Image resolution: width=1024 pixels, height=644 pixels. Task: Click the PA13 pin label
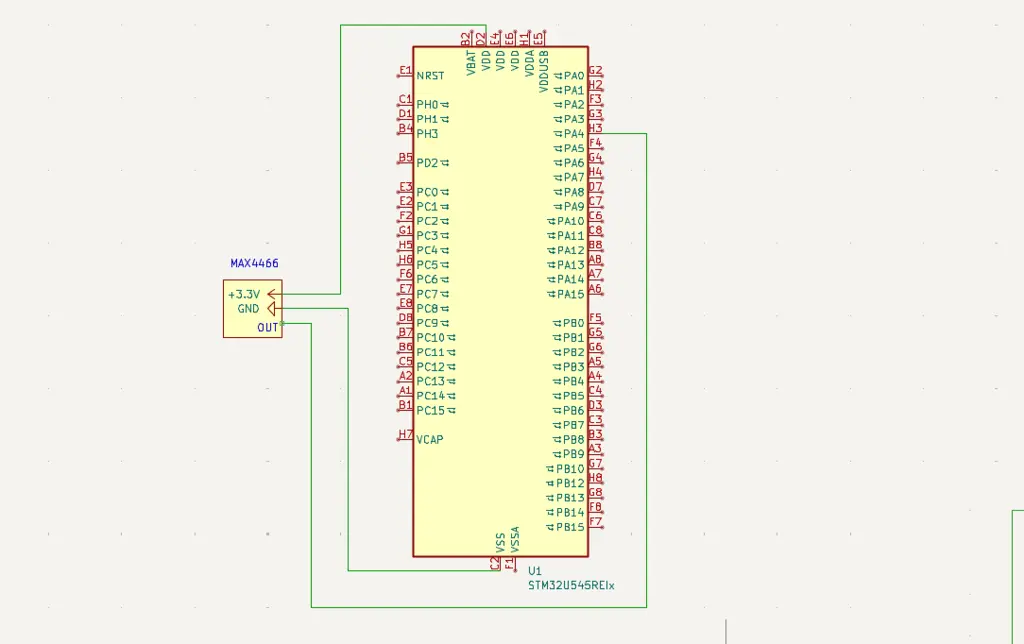[571, 265]
